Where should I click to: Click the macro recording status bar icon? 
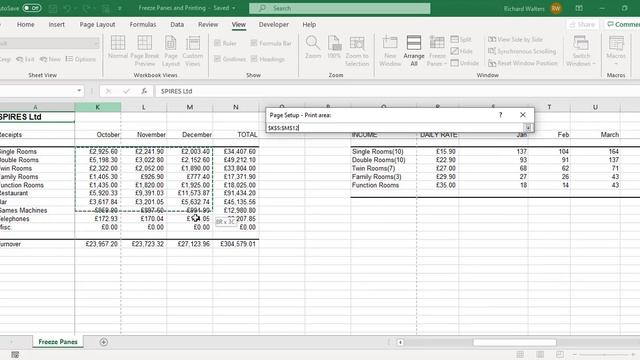click(15, 354)
